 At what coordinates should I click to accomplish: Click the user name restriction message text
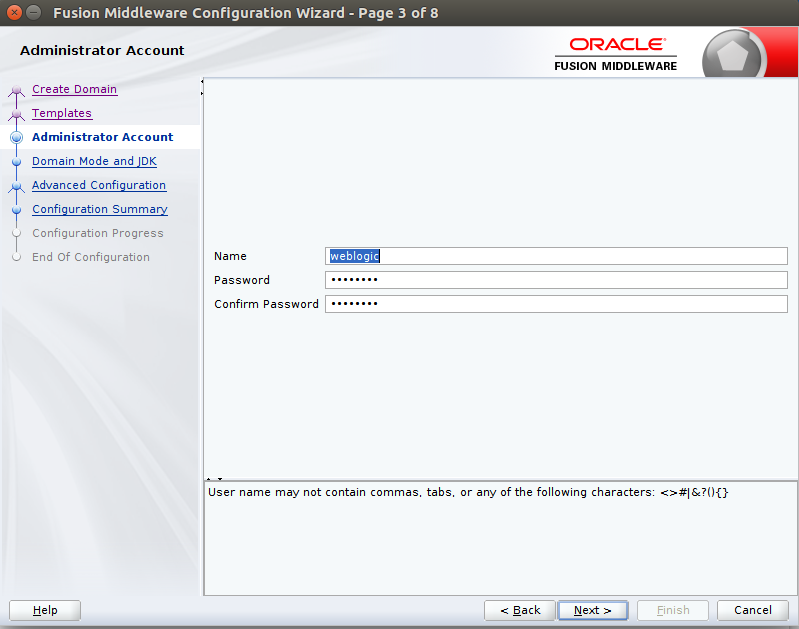pyautogui.click(x=468, y=492)
